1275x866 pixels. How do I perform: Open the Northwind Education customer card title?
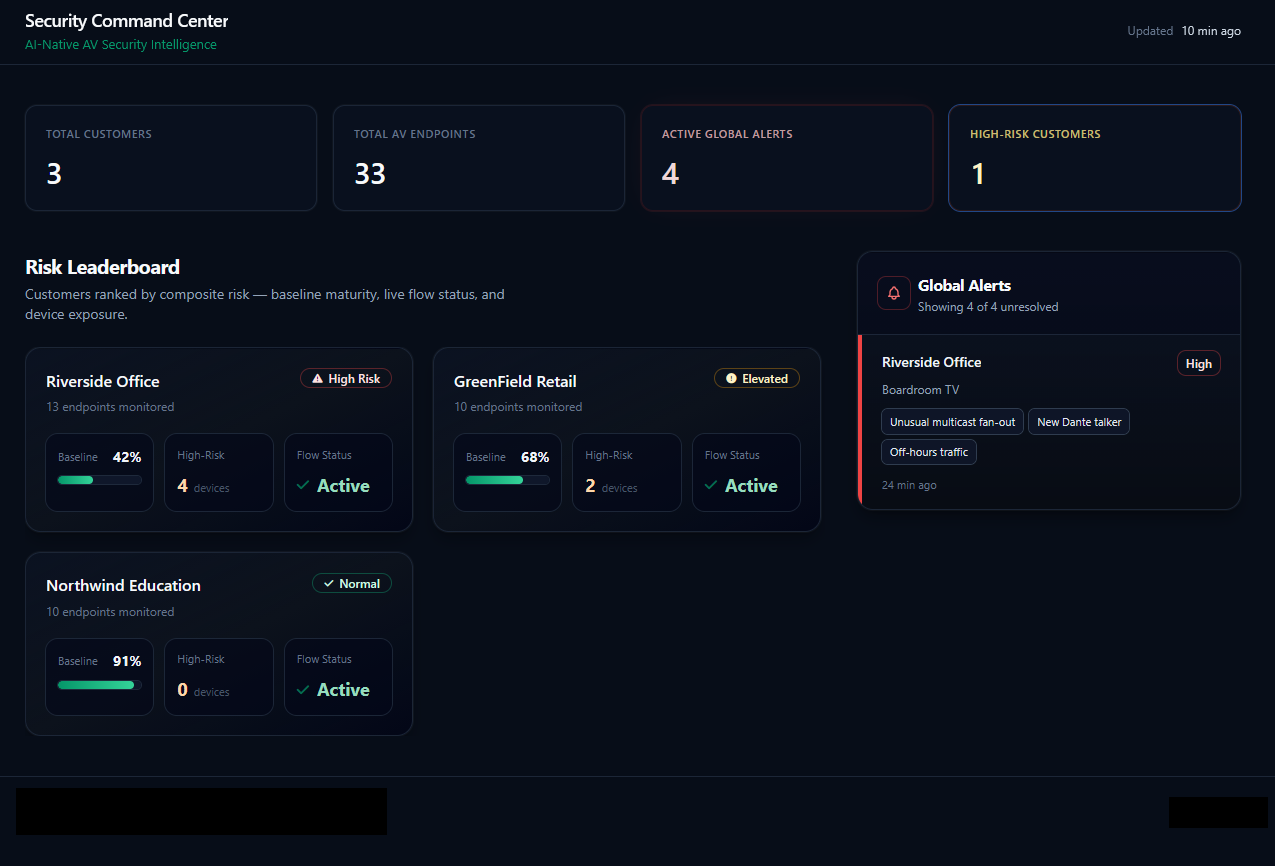click(123, 586)
